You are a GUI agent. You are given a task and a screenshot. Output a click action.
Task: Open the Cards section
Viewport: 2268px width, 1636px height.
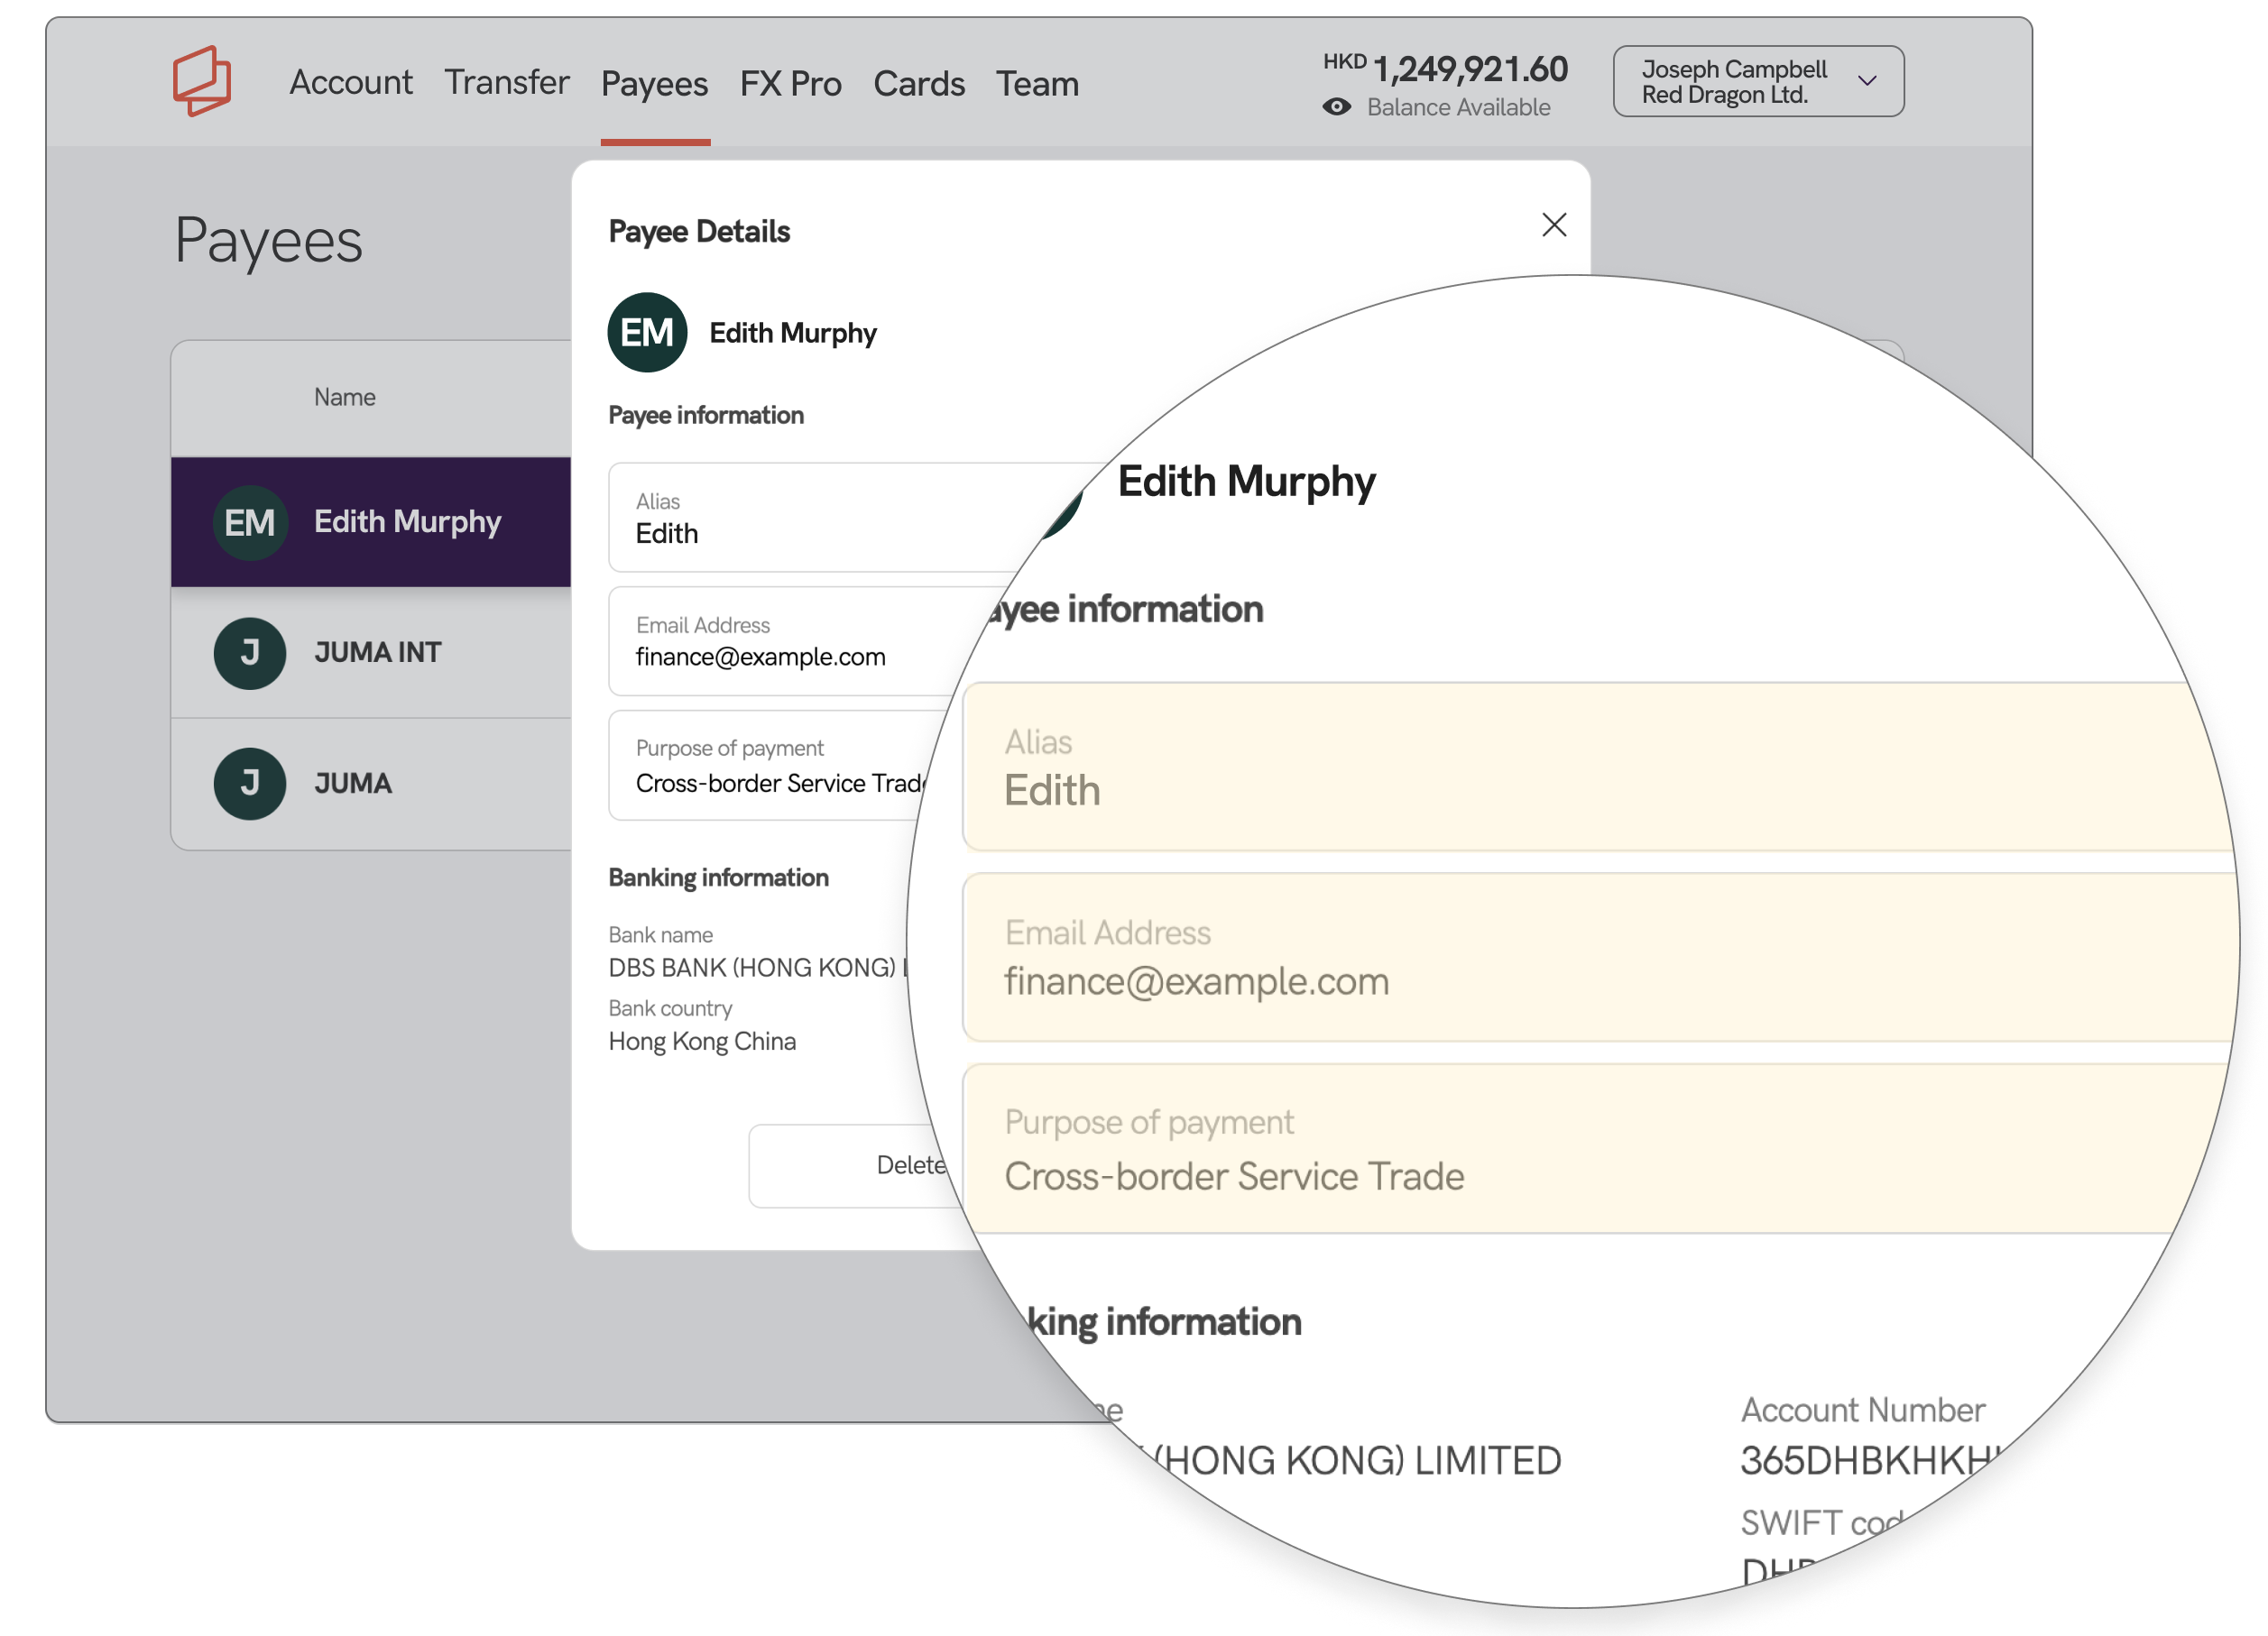918,84
